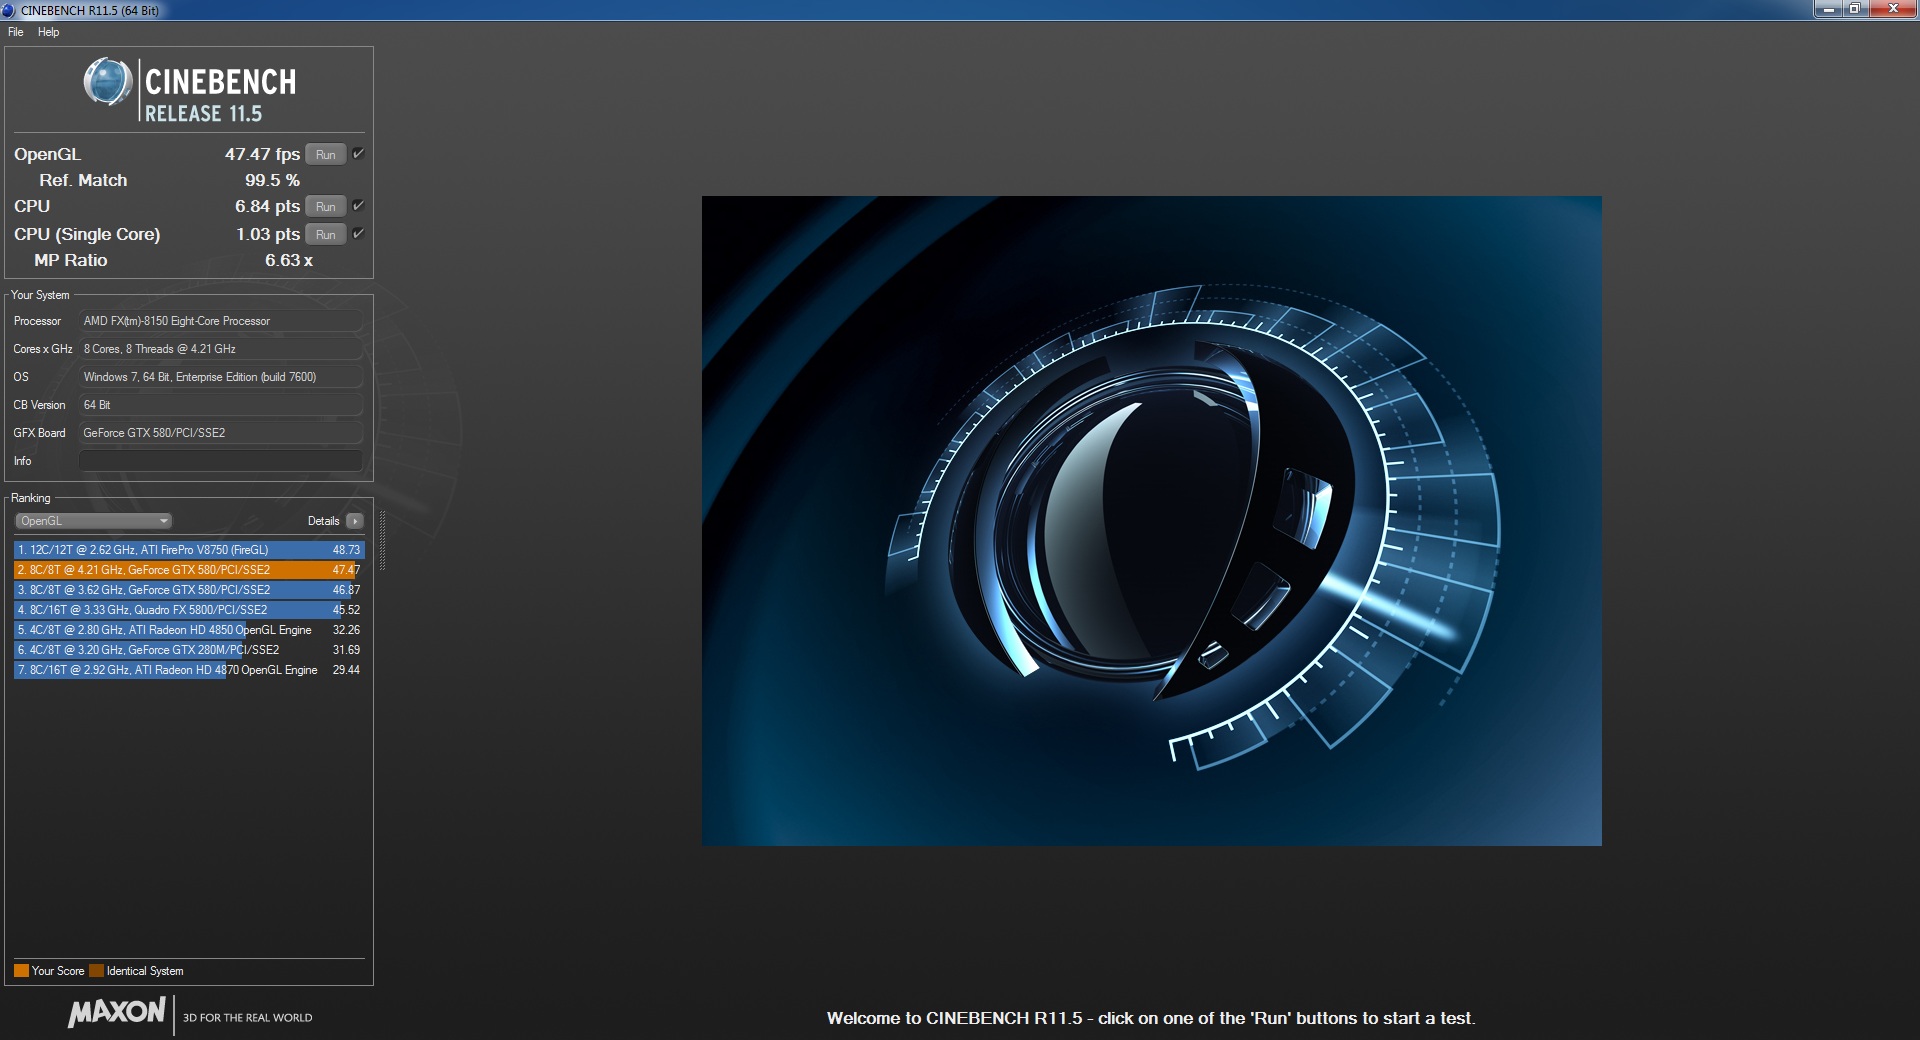Click the GFX Board GeForce GTX 580 field
The image size is (1920, 1040).
point(220,433)
